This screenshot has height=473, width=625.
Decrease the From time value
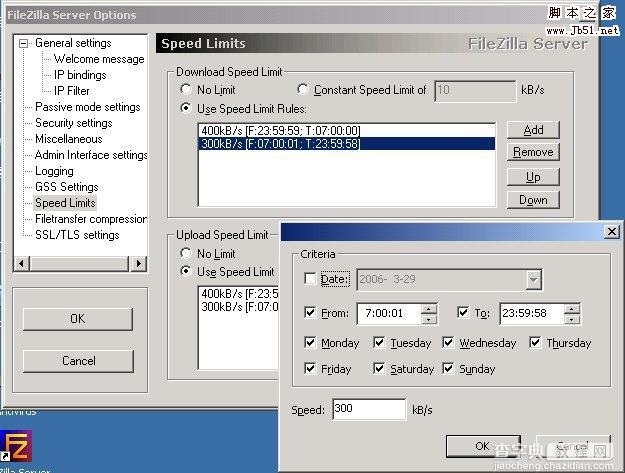[x=428, y=319]
